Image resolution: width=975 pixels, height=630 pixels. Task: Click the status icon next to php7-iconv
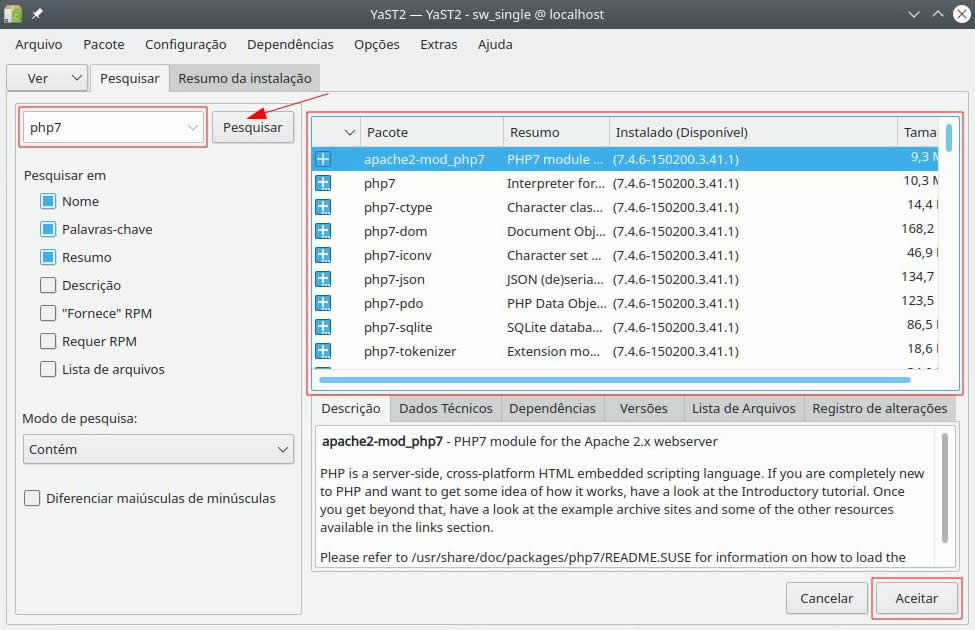pos(323,255)
